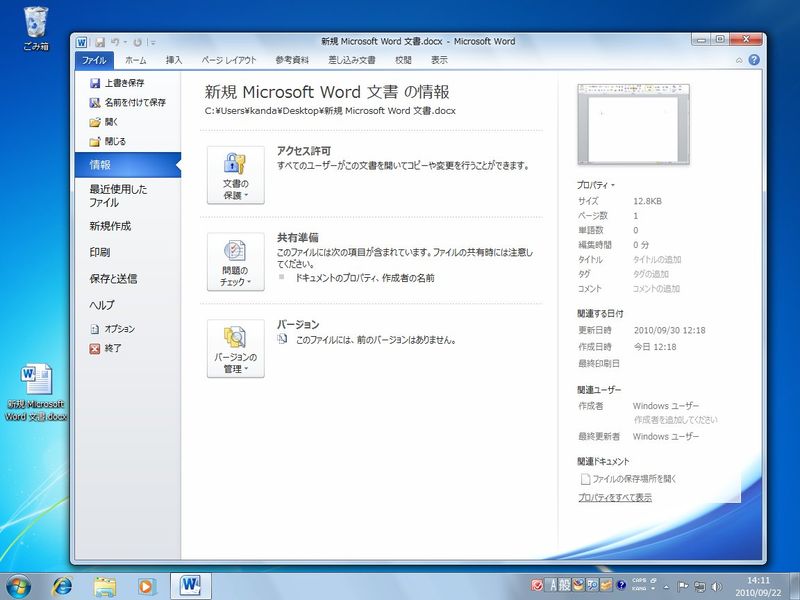Click the document path text

tap(330, 111)
